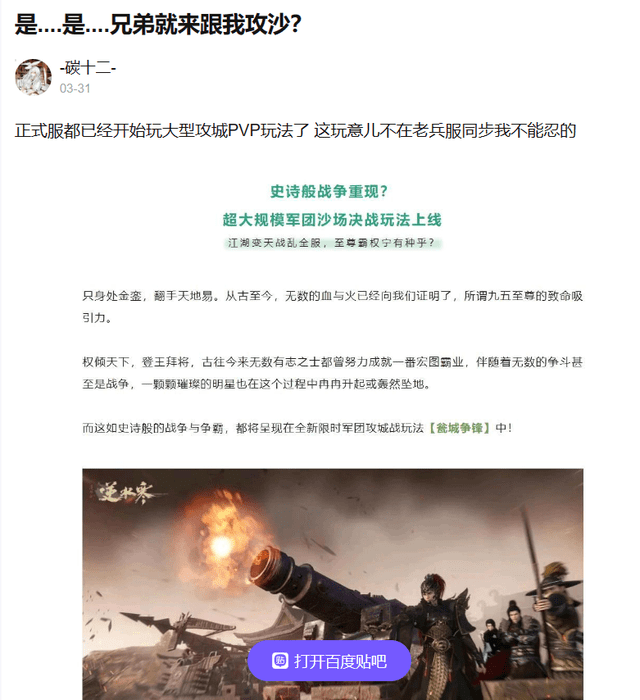The image size is (640, 700).
Task: Click the post title 是....是....兄弟就来跟我攻沙?
Action: (x=158, y=24)
